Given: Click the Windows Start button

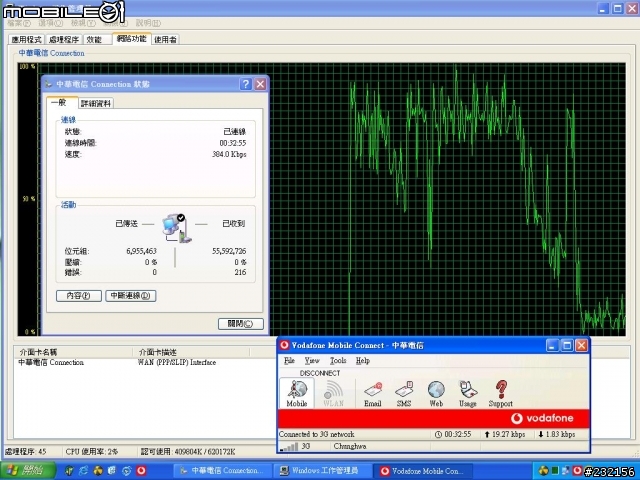Looking at the screenshot, I should click(28, 470).
